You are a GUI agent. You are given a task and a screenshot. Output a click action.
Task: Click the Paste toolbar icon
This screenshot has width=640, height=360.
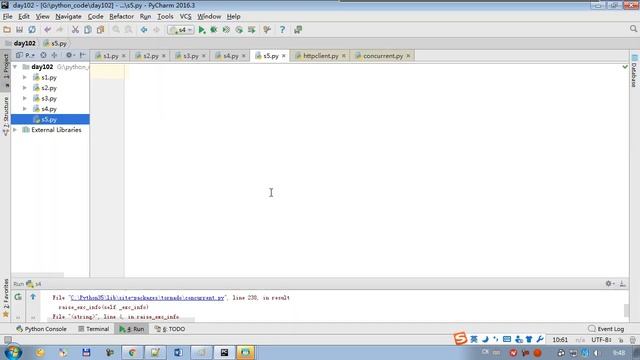(x=100, y=30)
